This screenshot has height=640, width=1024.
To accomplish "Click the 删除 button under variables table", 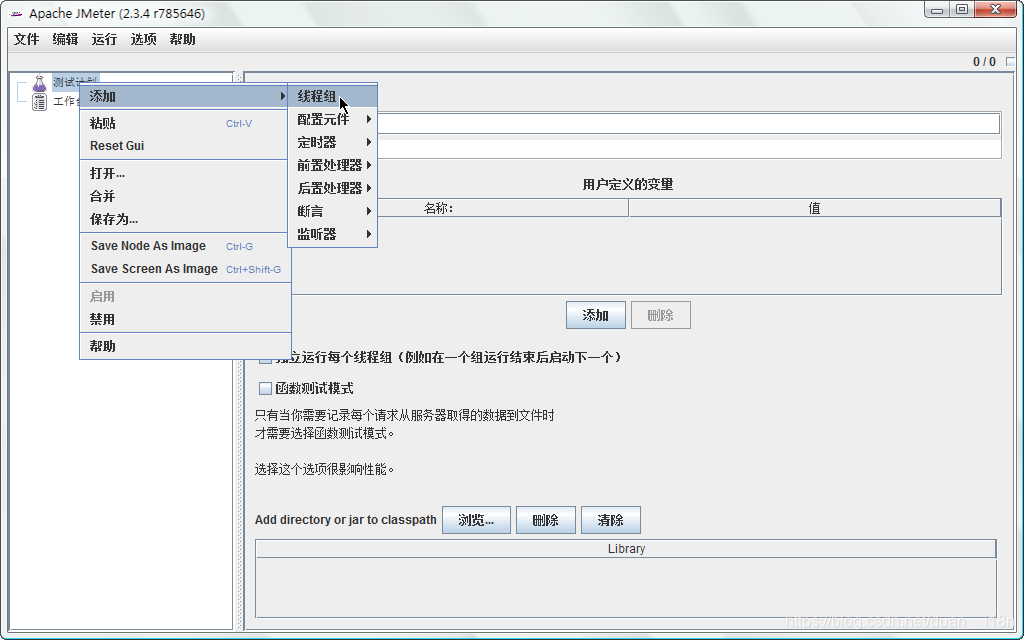I will [x=660, y=315].
